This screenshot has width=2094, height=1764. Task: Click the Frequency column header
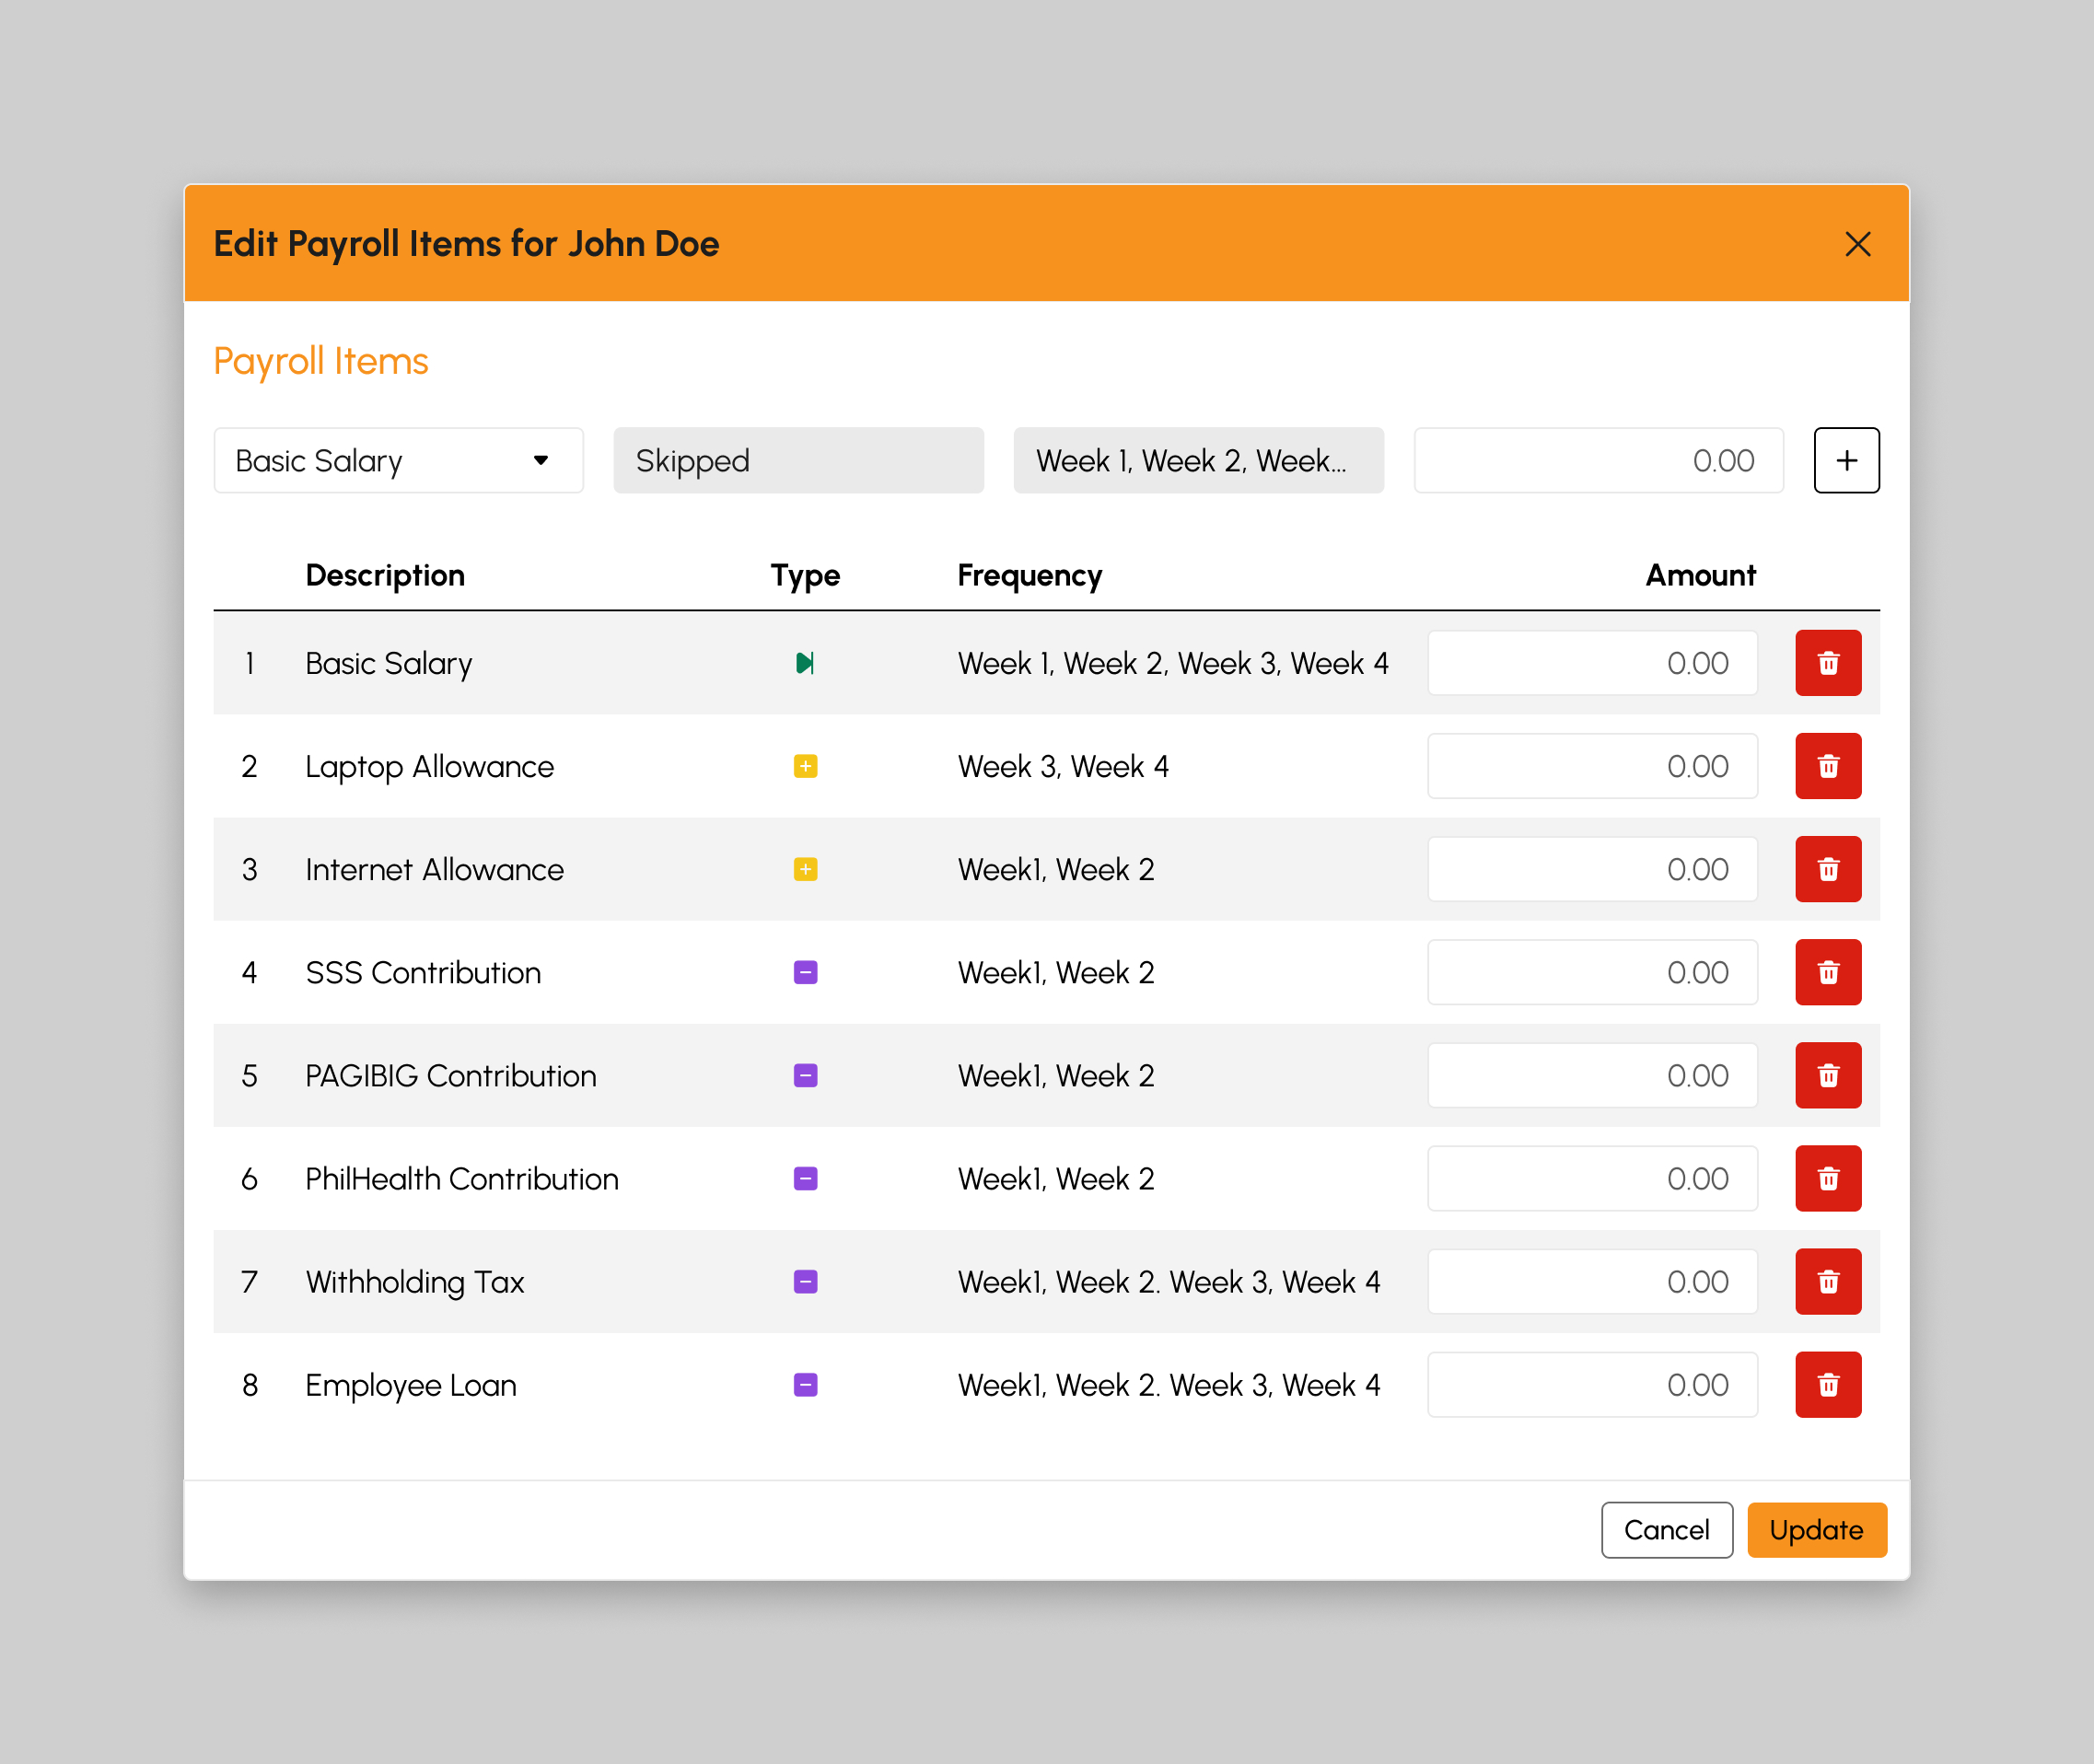pos(1029,575)
